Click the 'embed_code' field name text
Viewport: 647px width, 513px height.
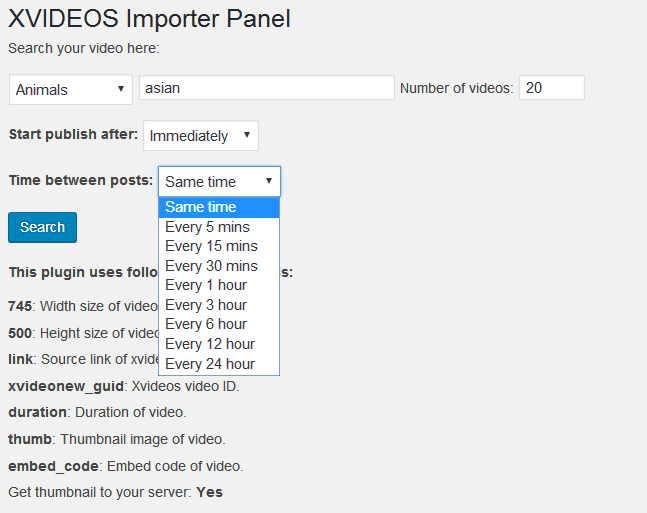click(53, 466)
